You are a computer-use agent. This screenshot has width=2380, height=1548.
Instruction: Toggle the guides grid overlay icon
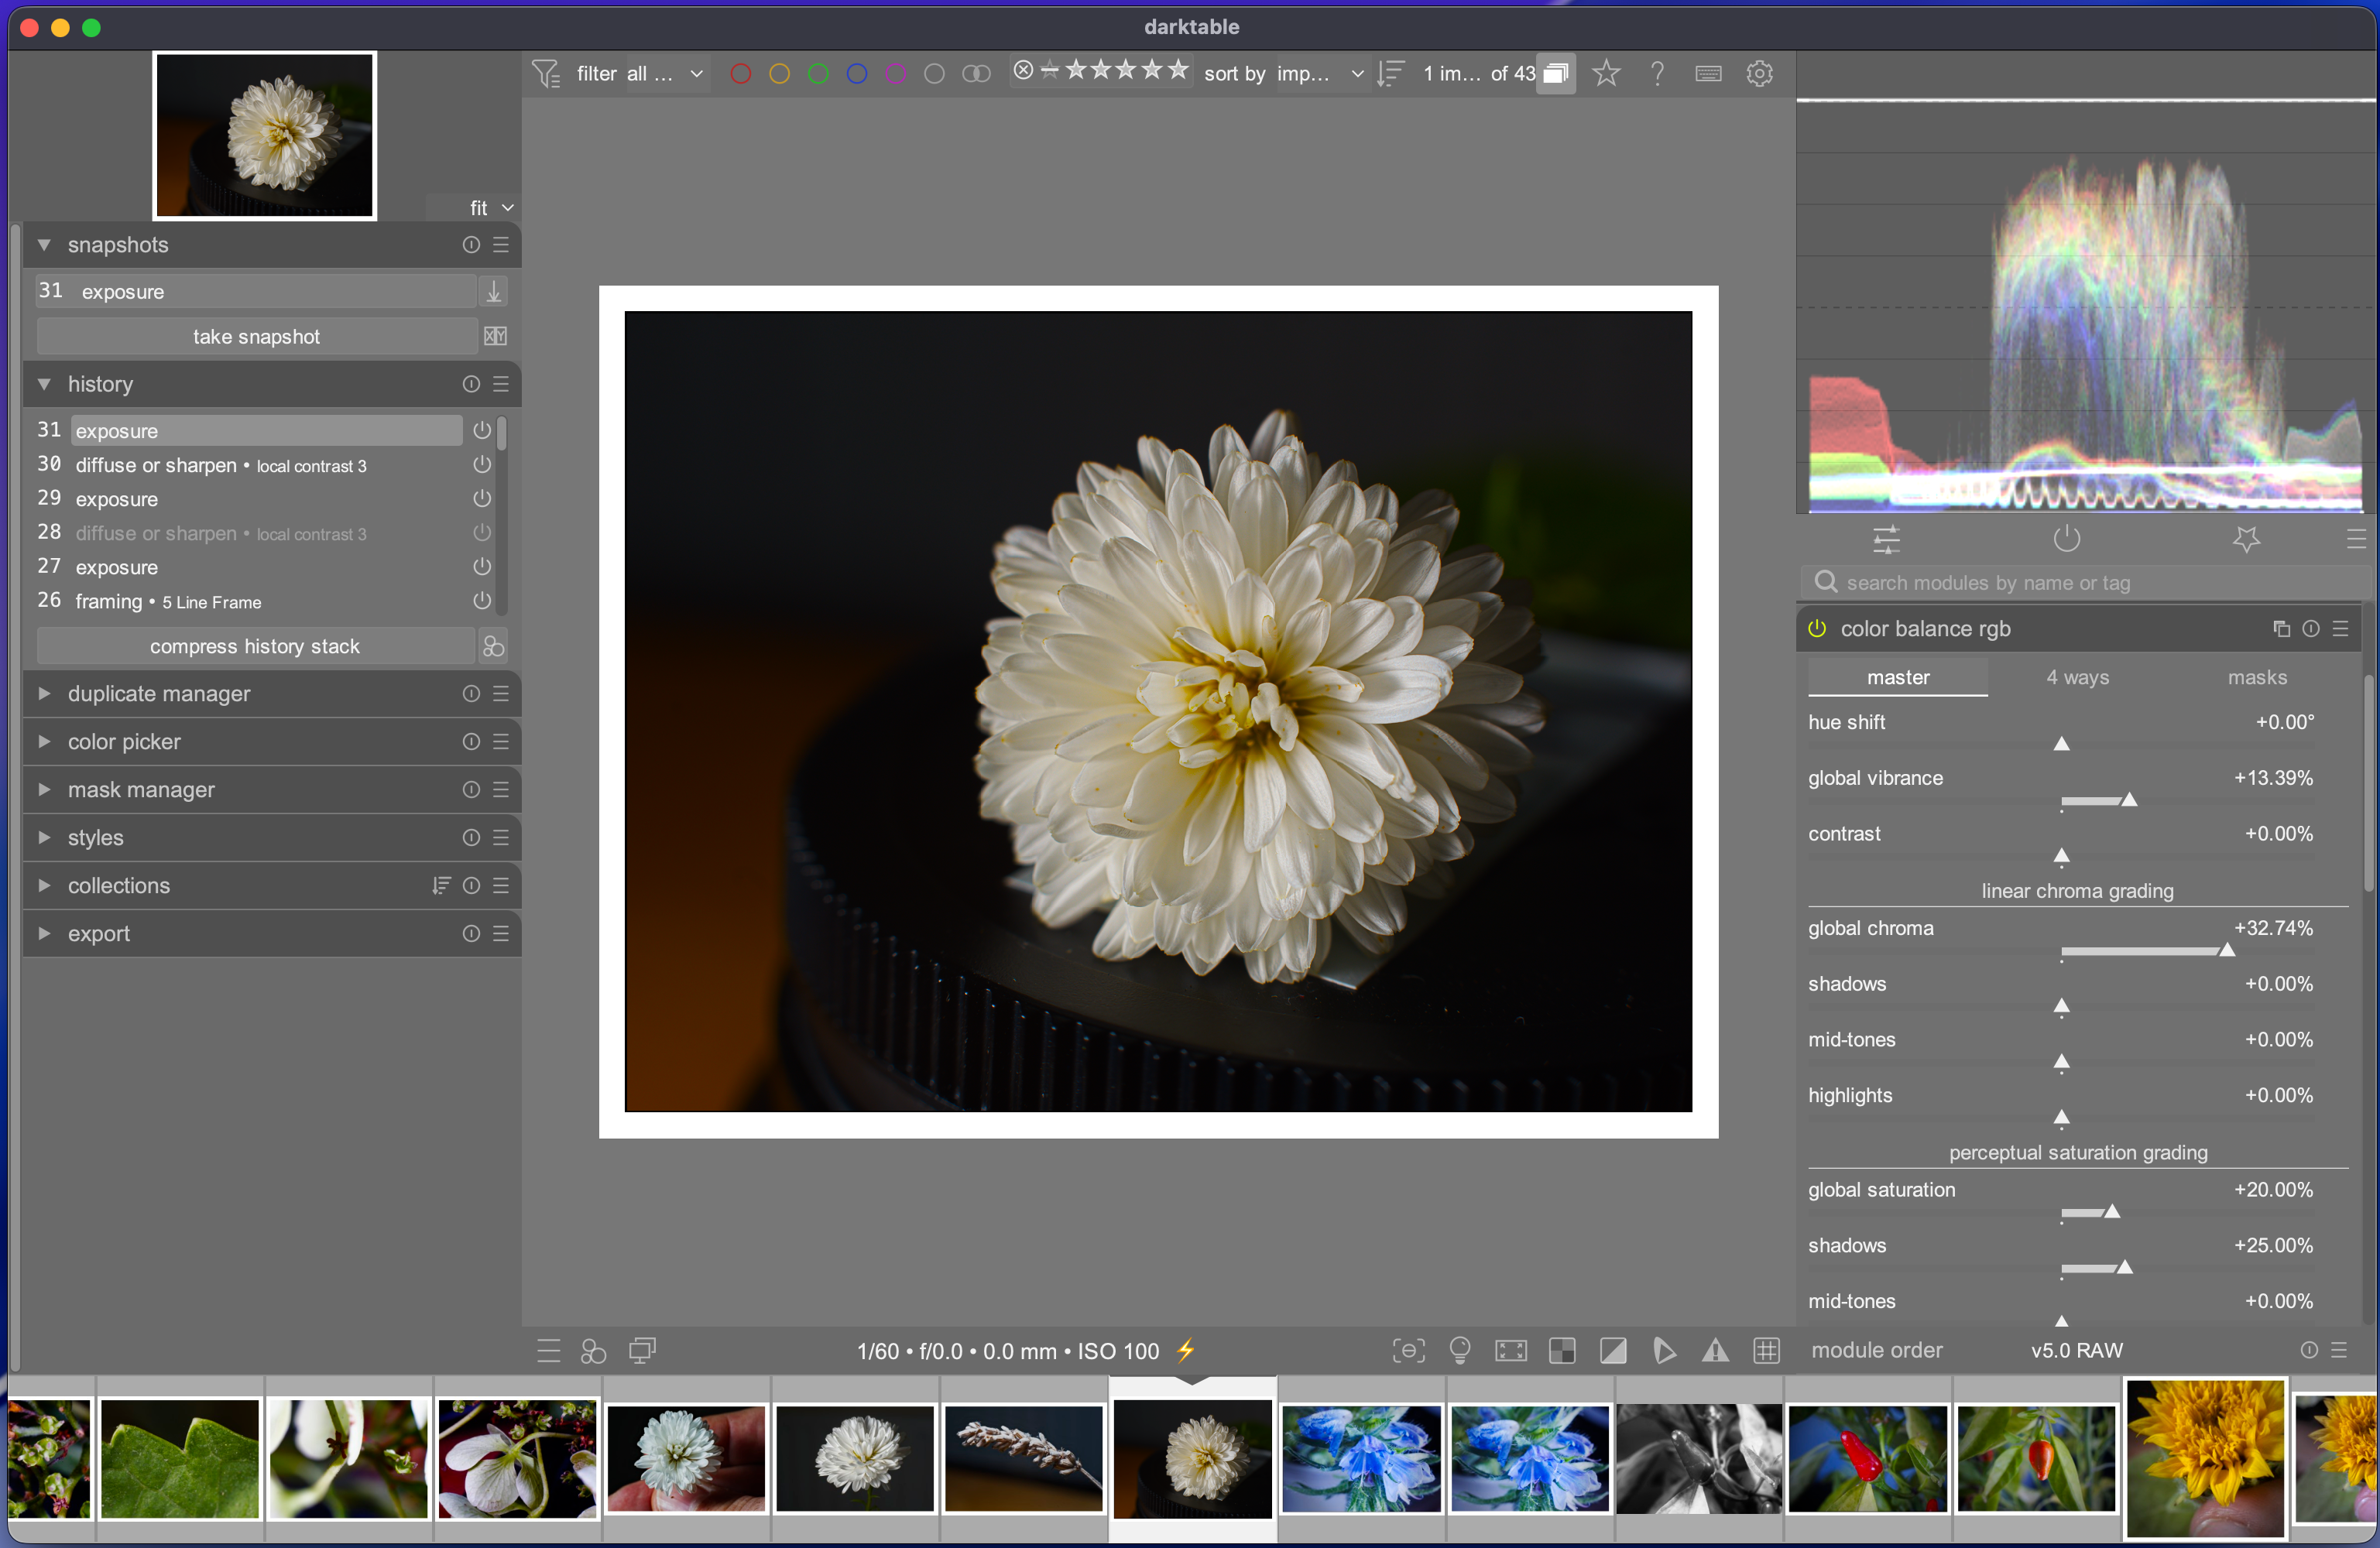[1766, 1351]
